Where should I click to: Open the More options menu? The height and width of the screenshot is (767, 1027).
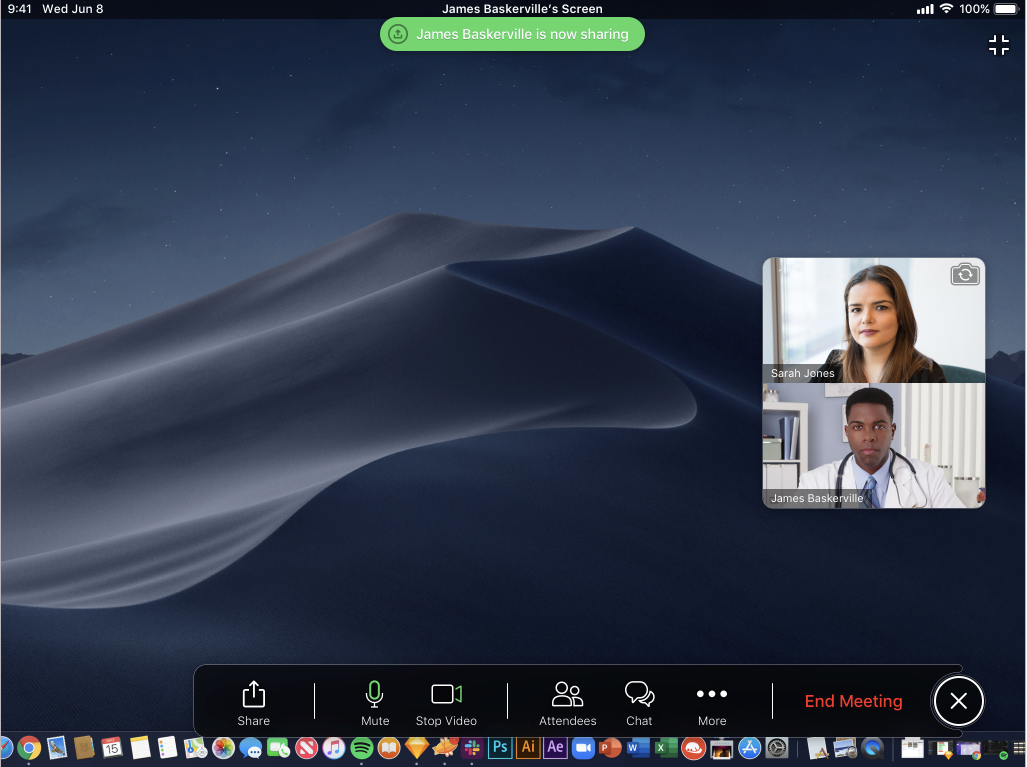pyautogui.click(x=712, y=703)
